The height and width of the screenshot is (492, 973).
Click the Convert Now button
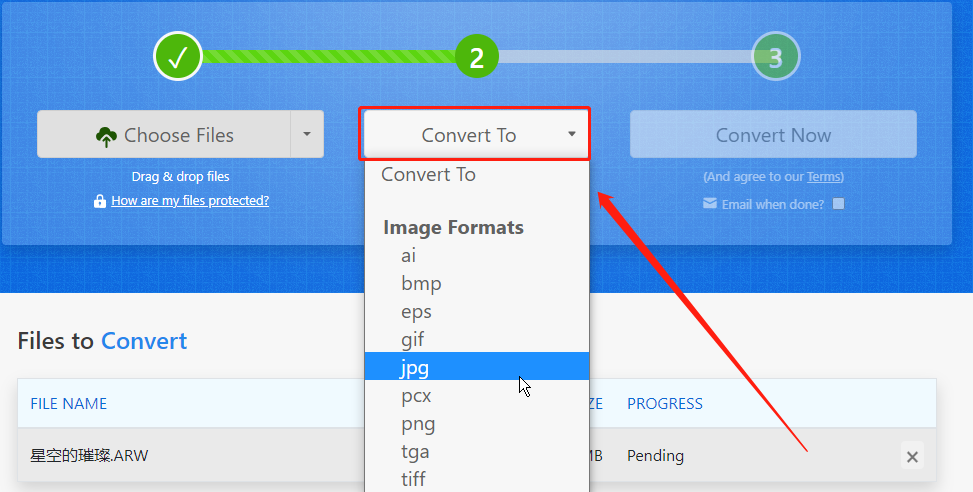click(773, 134)
